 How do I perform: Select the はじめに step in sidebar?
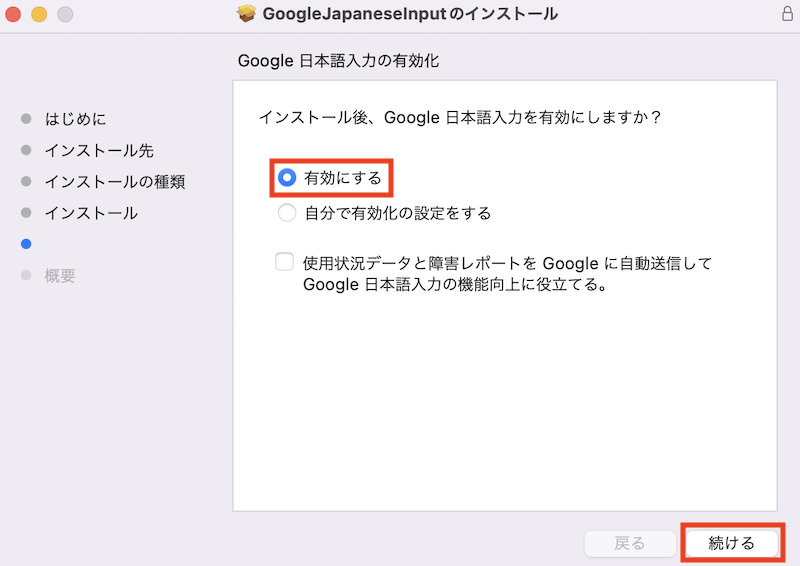click(x=76, y=119)
